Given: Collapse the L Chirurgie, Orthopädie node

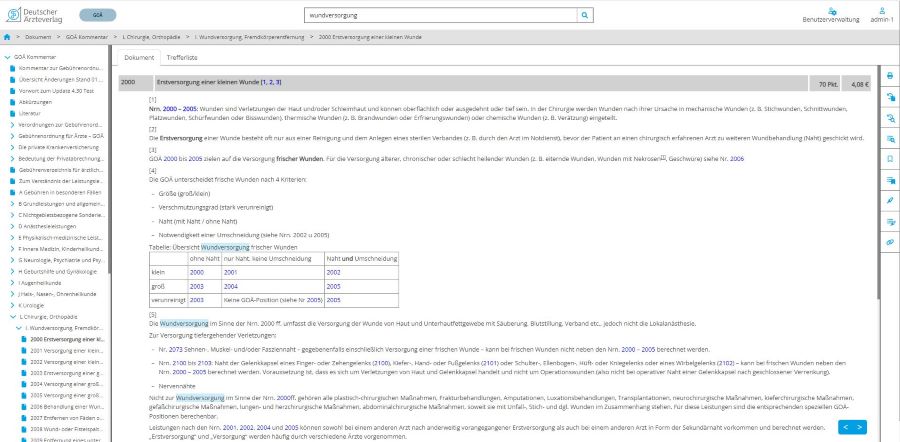Looking at the screenshot, I should pos(12,315).
